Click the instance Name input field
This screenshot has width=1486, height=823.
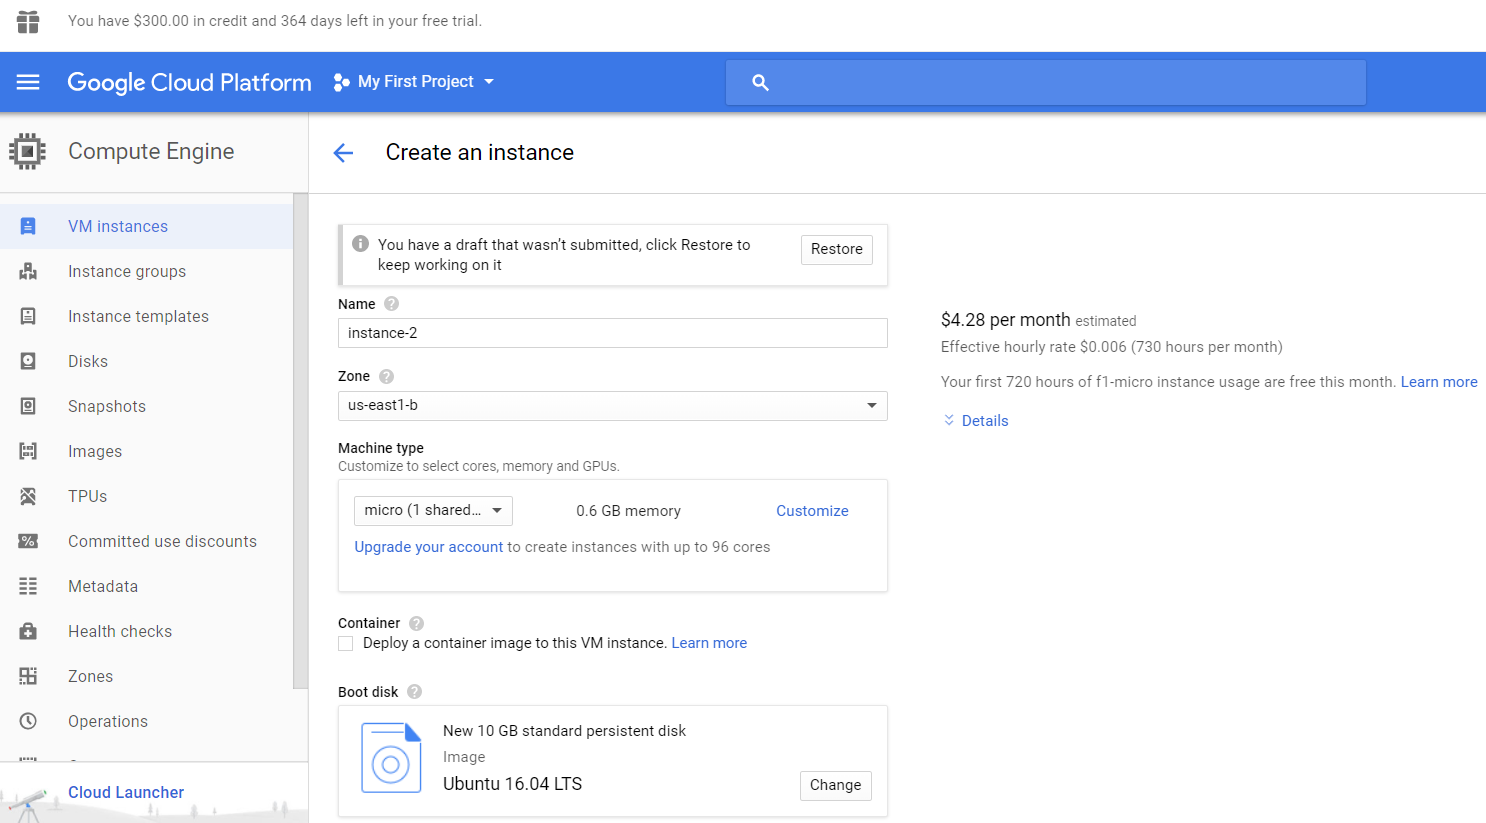click(x=612, y=333)
